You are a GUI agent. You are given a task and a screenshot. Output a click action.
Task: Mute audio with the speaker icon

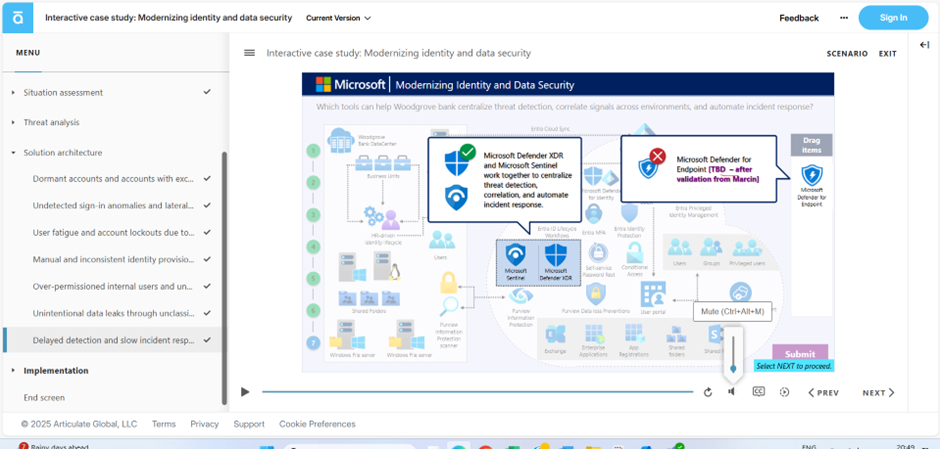click(731, 391)
